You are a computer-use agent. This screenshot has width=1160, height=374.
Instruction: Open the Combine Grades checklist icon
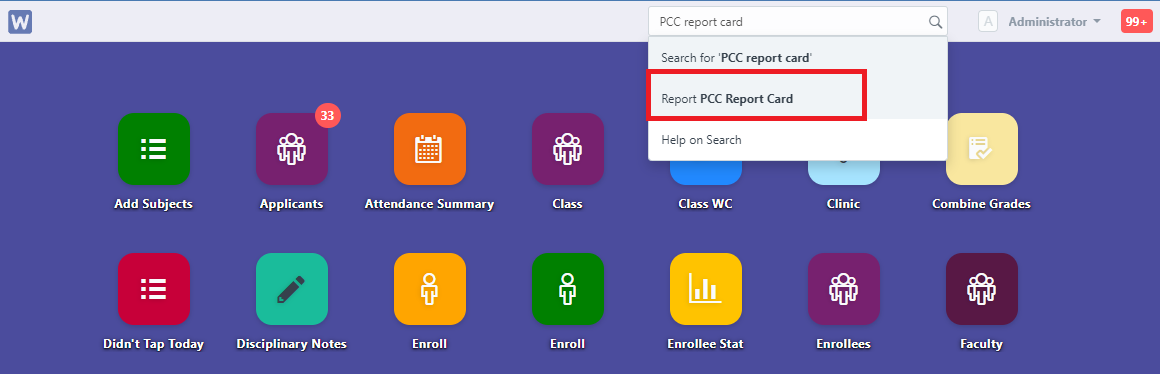click(982, 149)
